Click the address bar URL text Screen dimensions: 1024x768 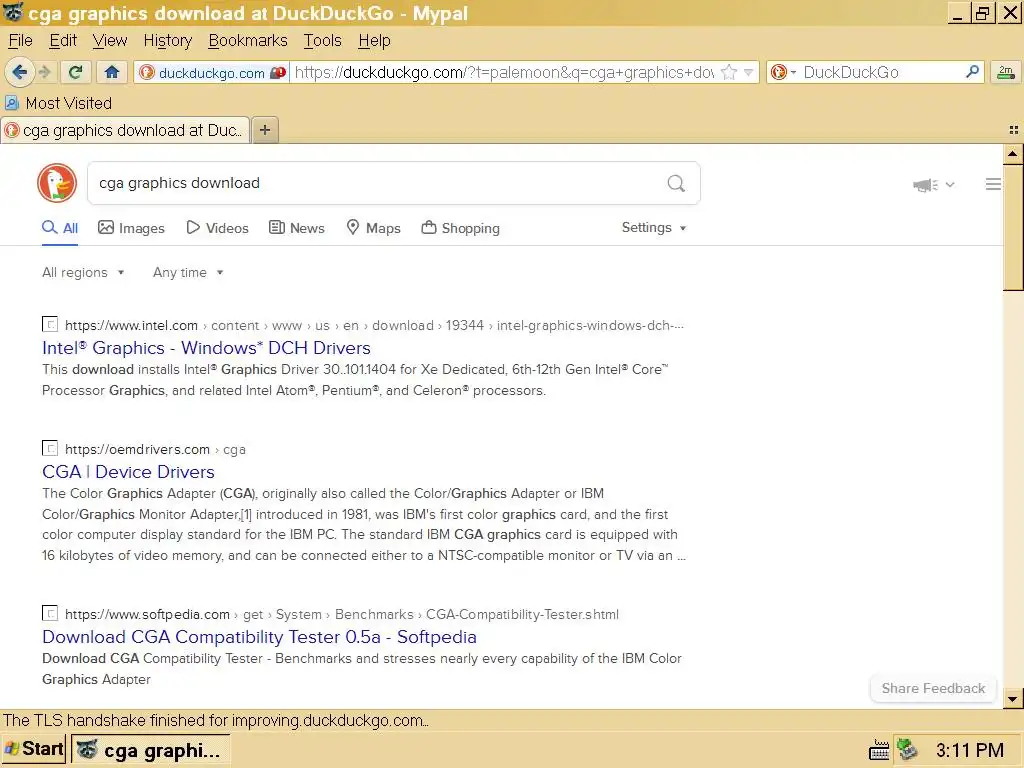point(504,72)
